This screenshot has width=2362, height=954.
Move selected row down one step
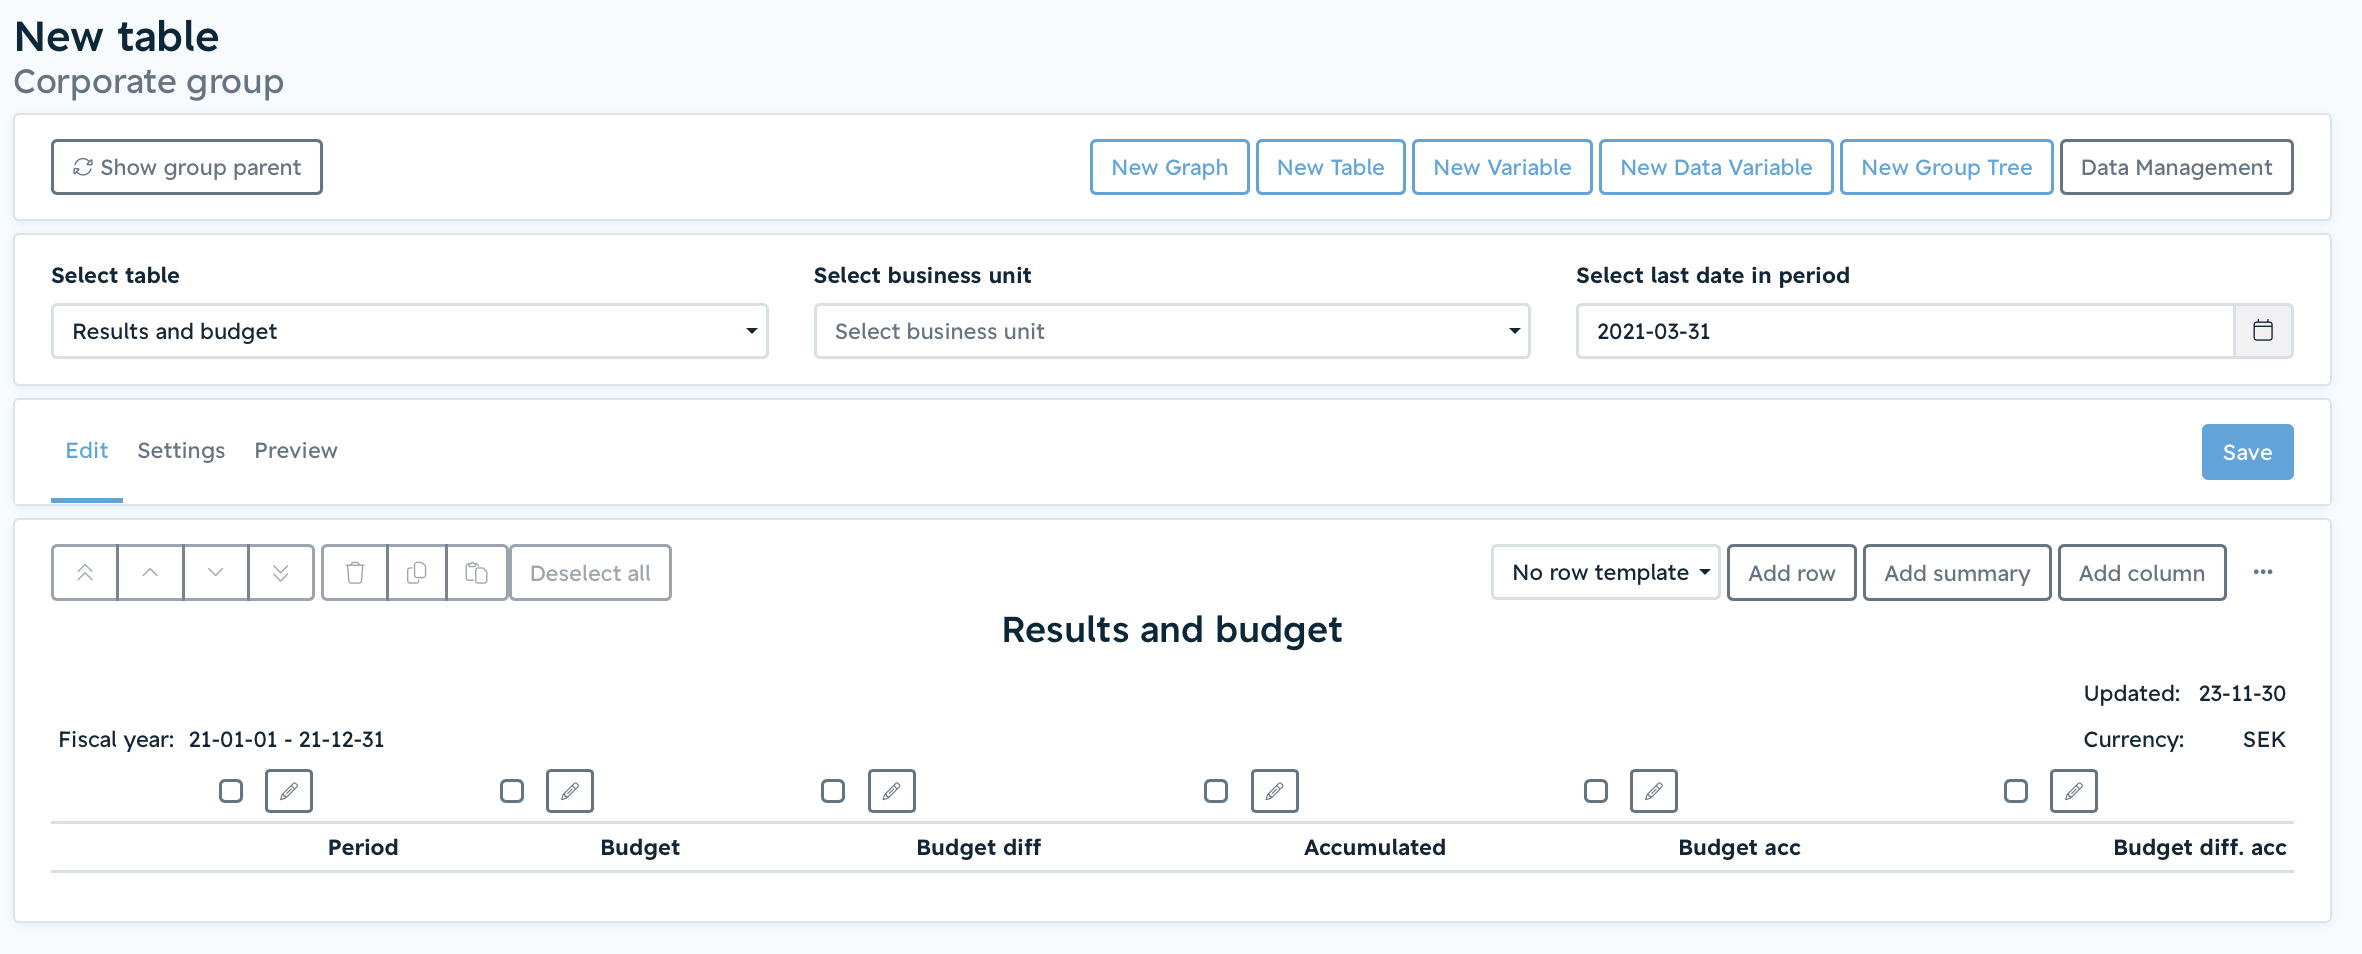click(x=215, y=573)
